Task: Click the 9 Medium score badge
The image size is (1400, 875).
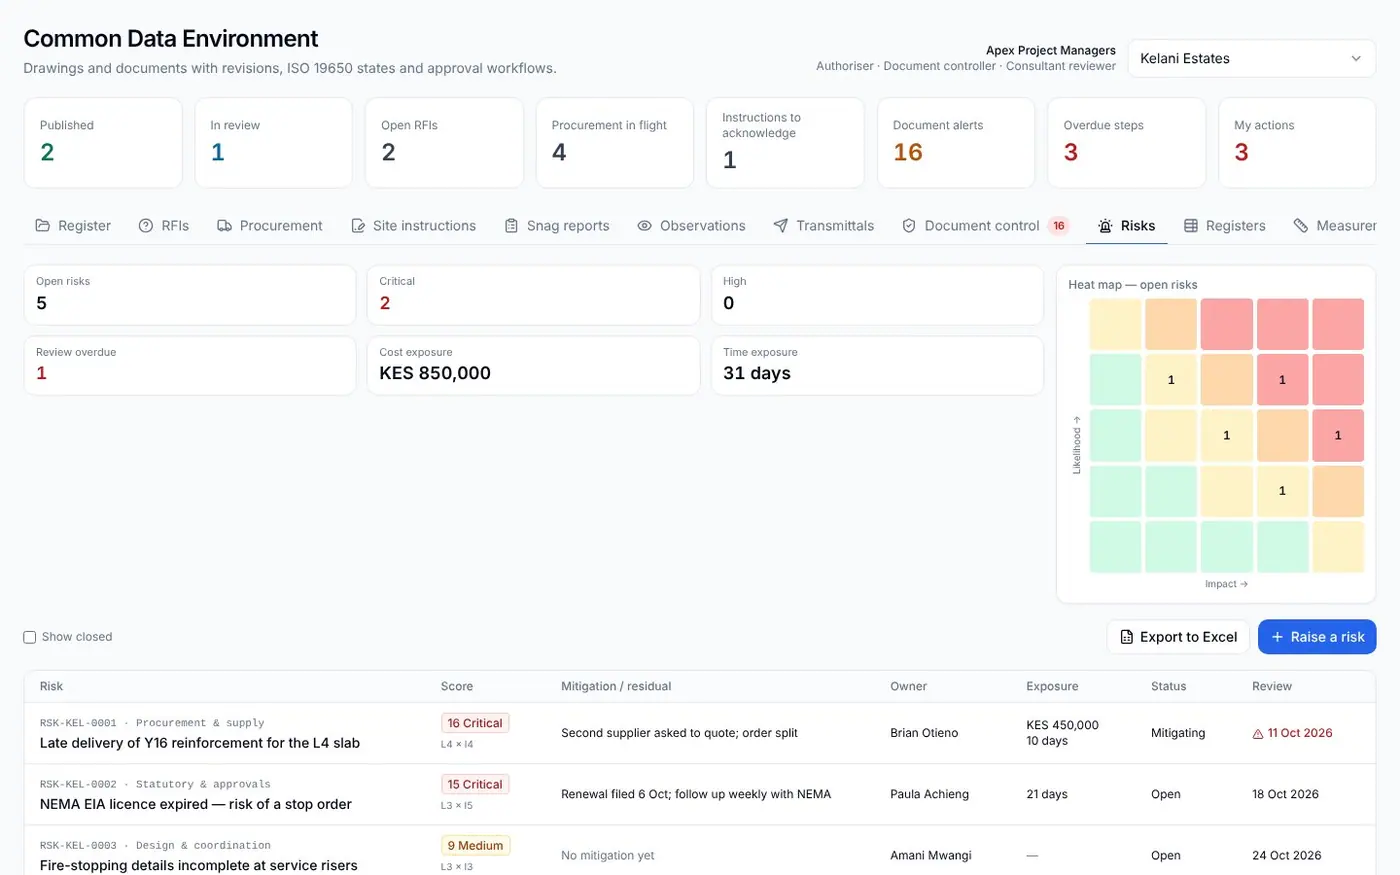Action: coord(475,845)
